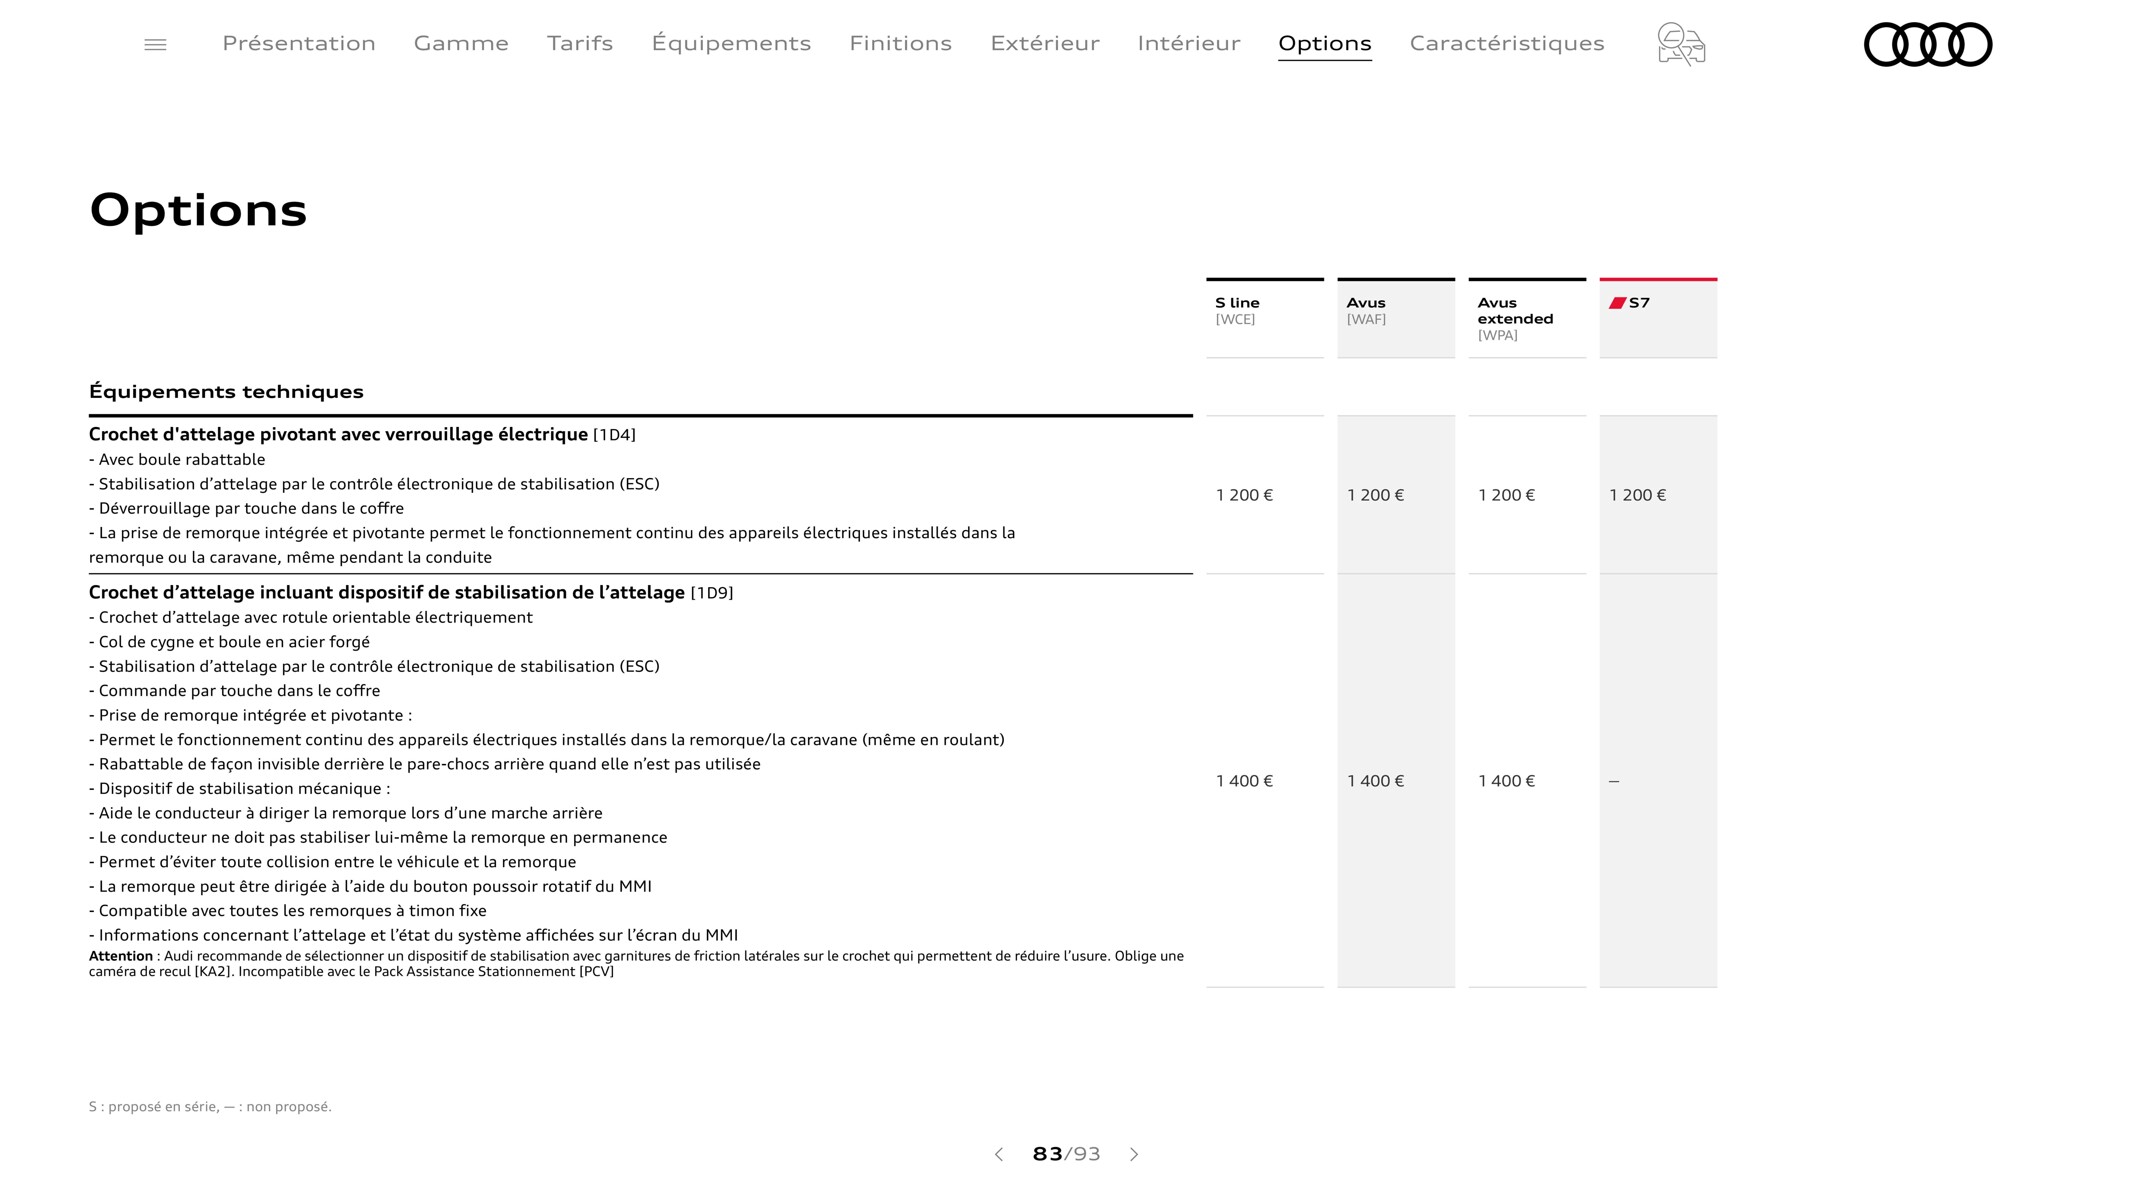2133x1200 pixels.
Task: Click the page counter 83/93
Action: coord(1066,1154)
